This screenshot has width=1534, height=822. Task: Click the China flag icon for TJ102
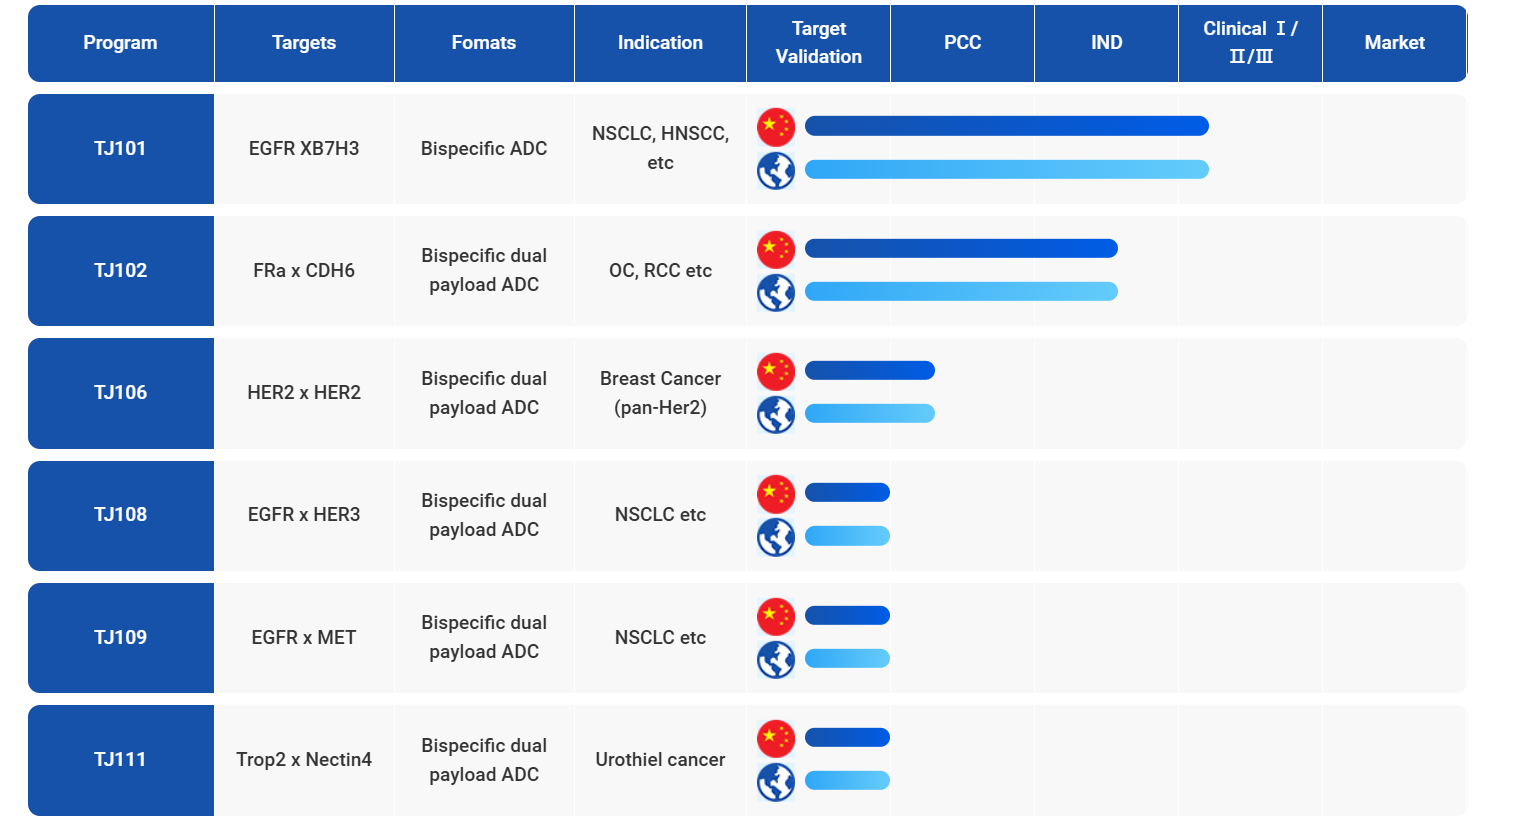point(776,249)
